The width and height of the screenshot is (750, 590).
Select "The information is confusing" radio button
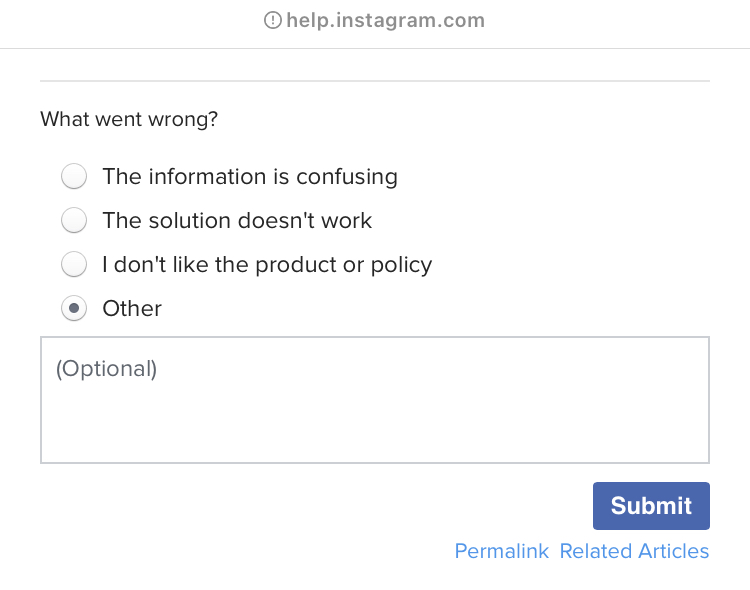[x=74, y=177]
